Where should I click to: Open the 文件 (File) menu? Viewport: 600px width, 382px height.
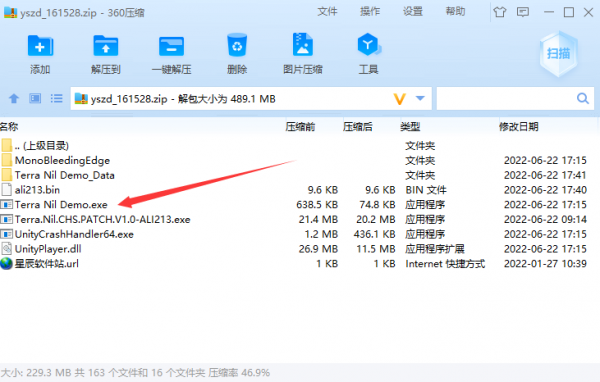pos(327,12)
